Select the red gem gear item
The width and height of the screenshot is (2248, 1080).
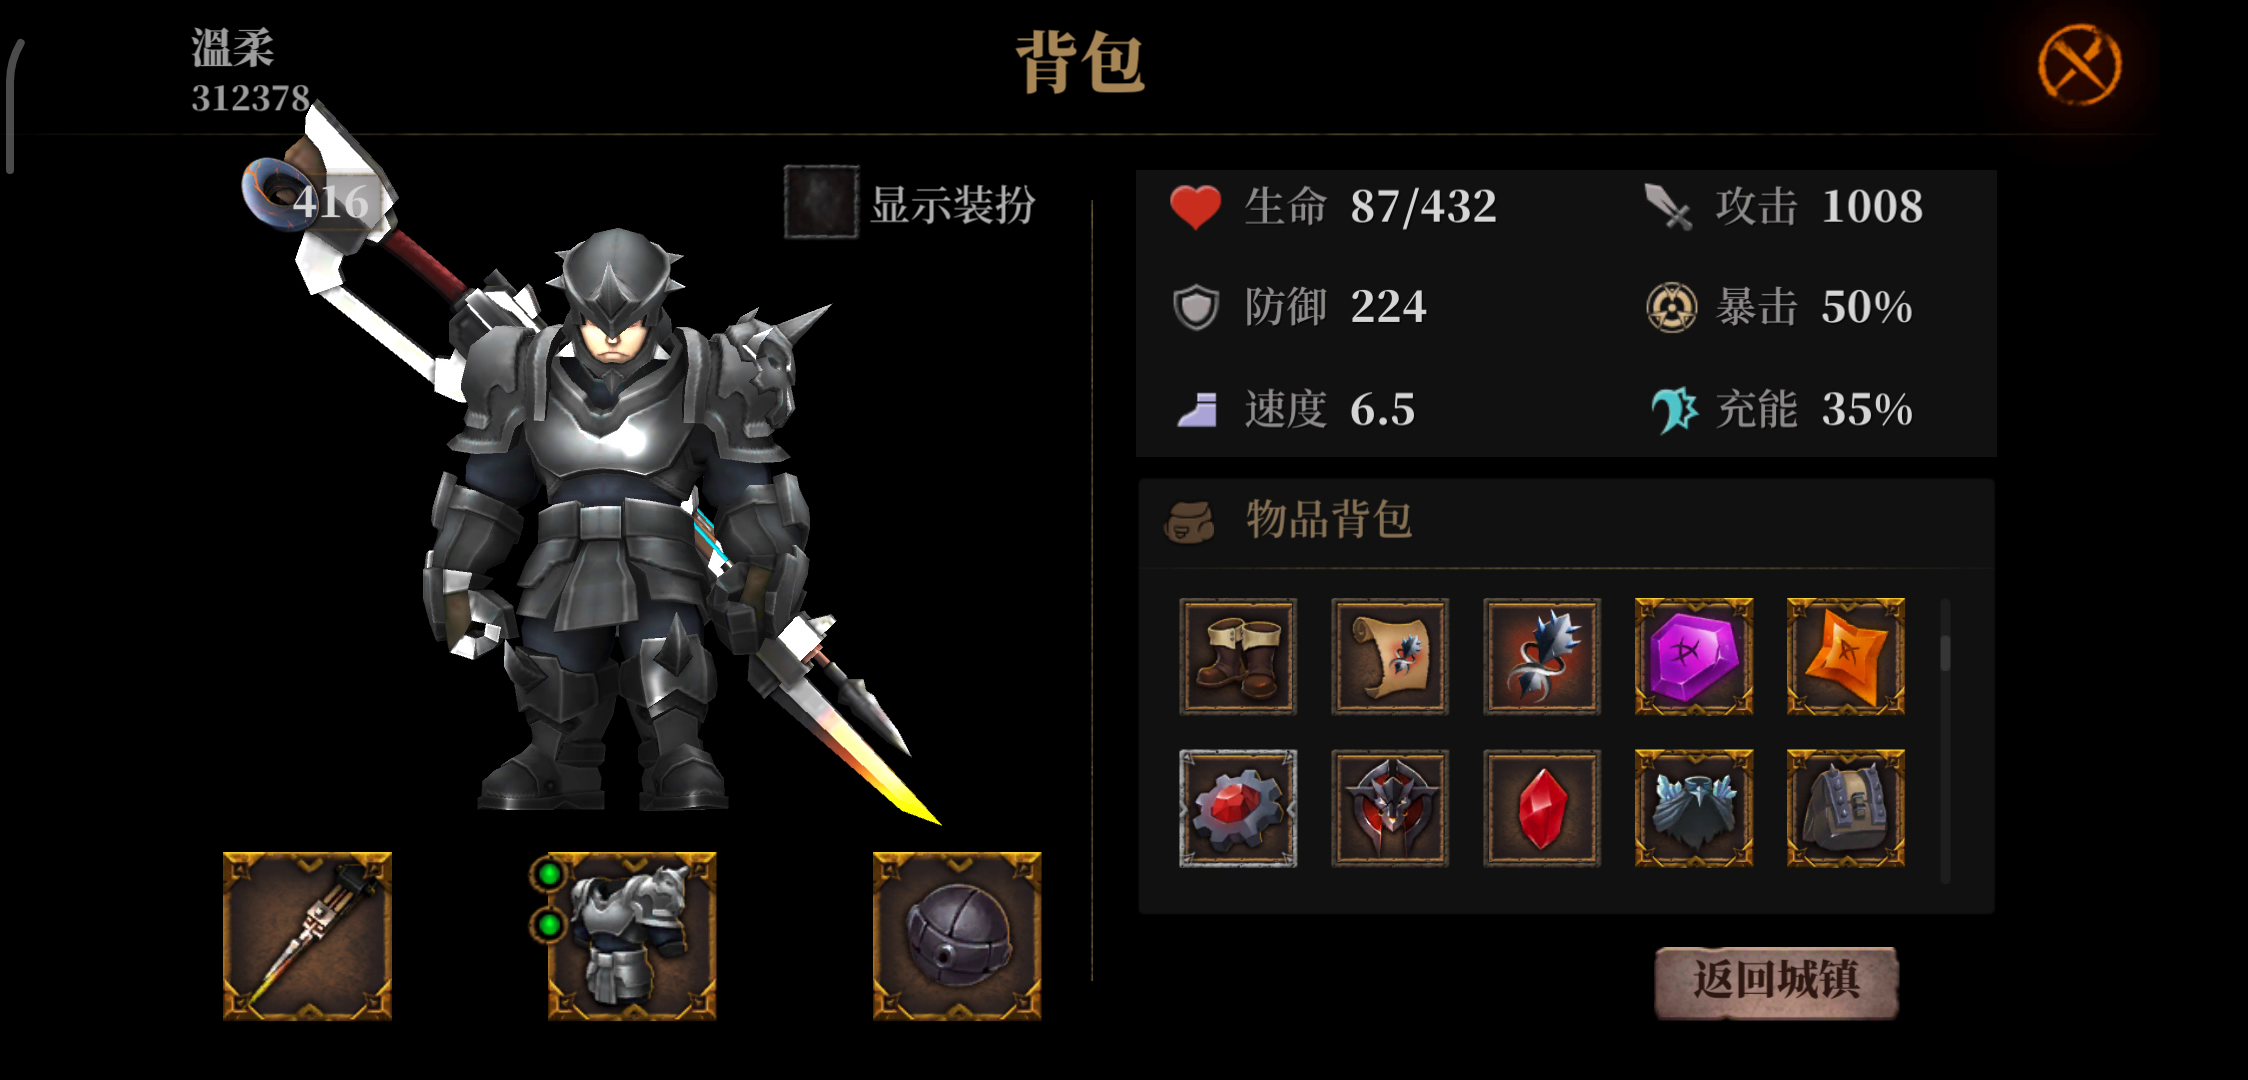pos(1238,808)
